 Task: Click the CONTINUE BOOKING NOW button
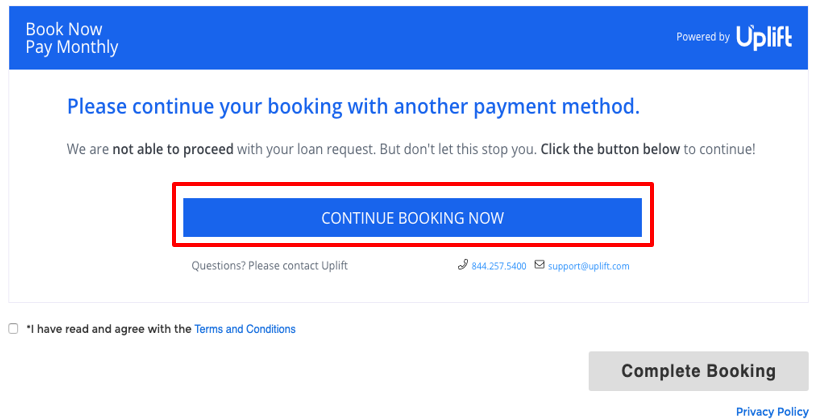pyautogui.click(x=412, y=217)
